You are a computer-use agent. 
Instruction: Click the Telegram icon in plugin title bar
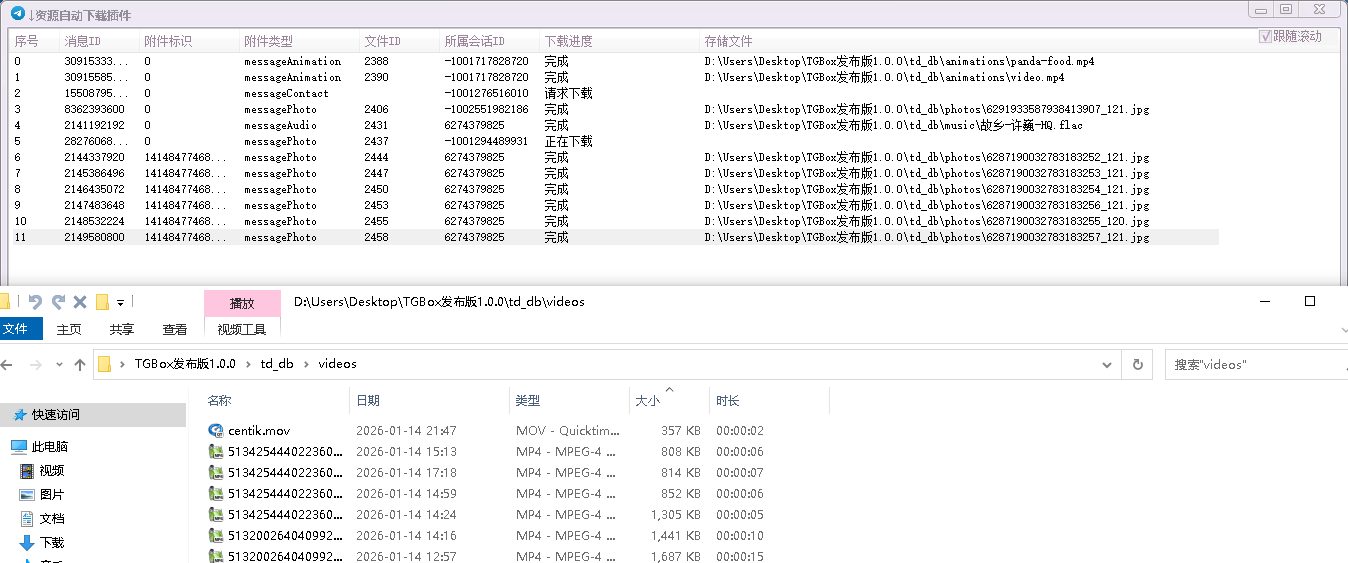(18, 14)
